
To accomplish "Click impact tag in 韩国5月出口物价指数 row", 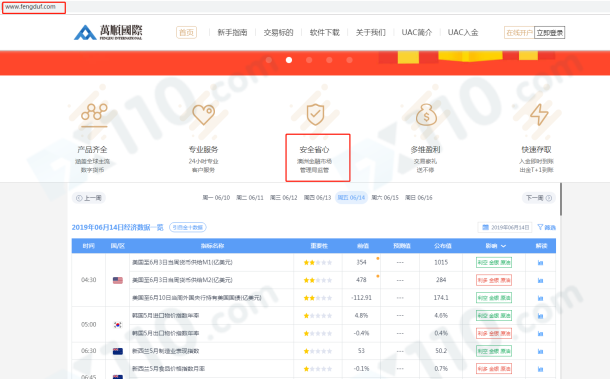I will click(494, 333).
